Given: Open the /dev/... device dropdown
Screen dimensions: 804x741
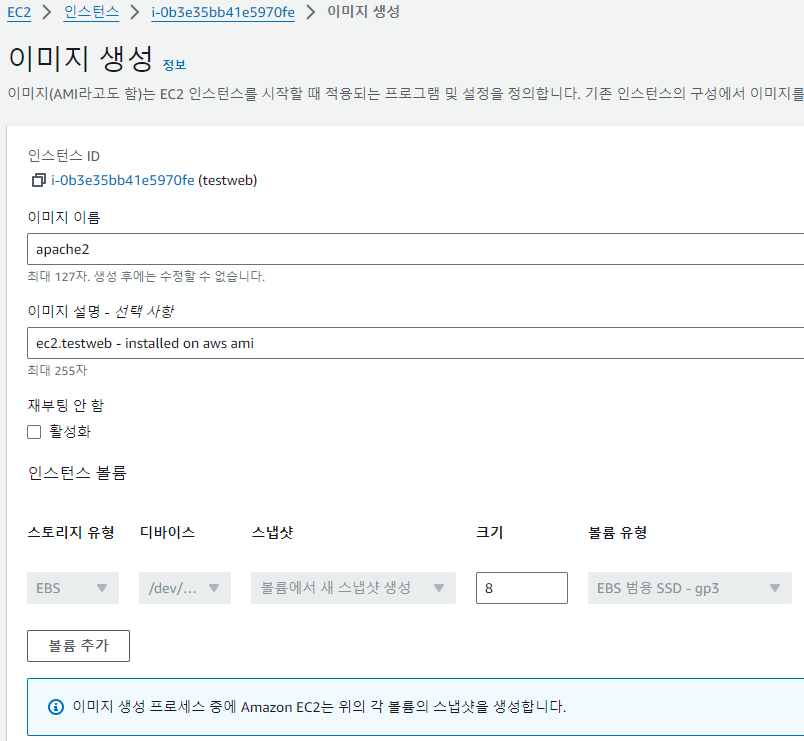Looking at the screenshot, I should pos(185,588).
